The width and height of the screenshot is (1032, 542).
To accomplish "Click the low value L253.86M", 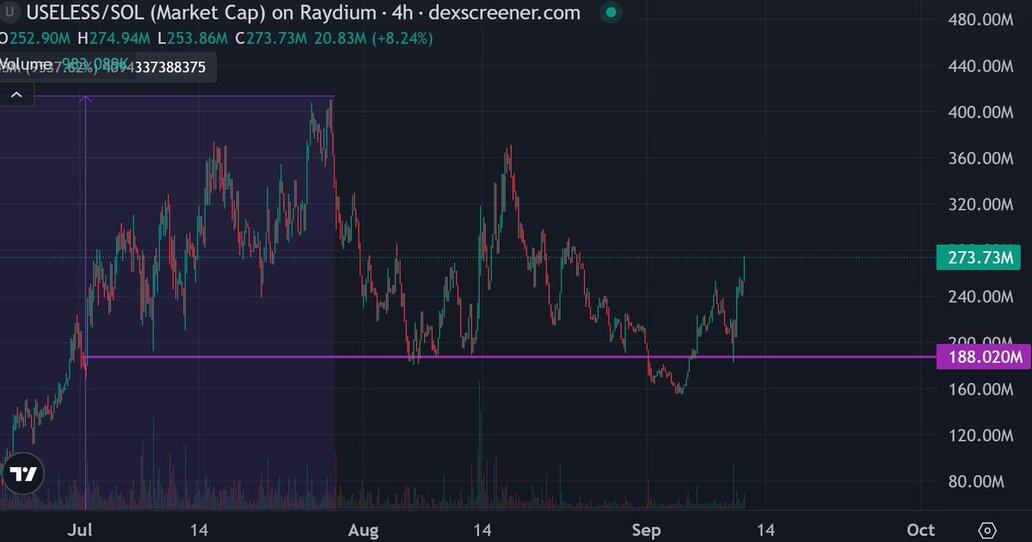I will point(192,39).
